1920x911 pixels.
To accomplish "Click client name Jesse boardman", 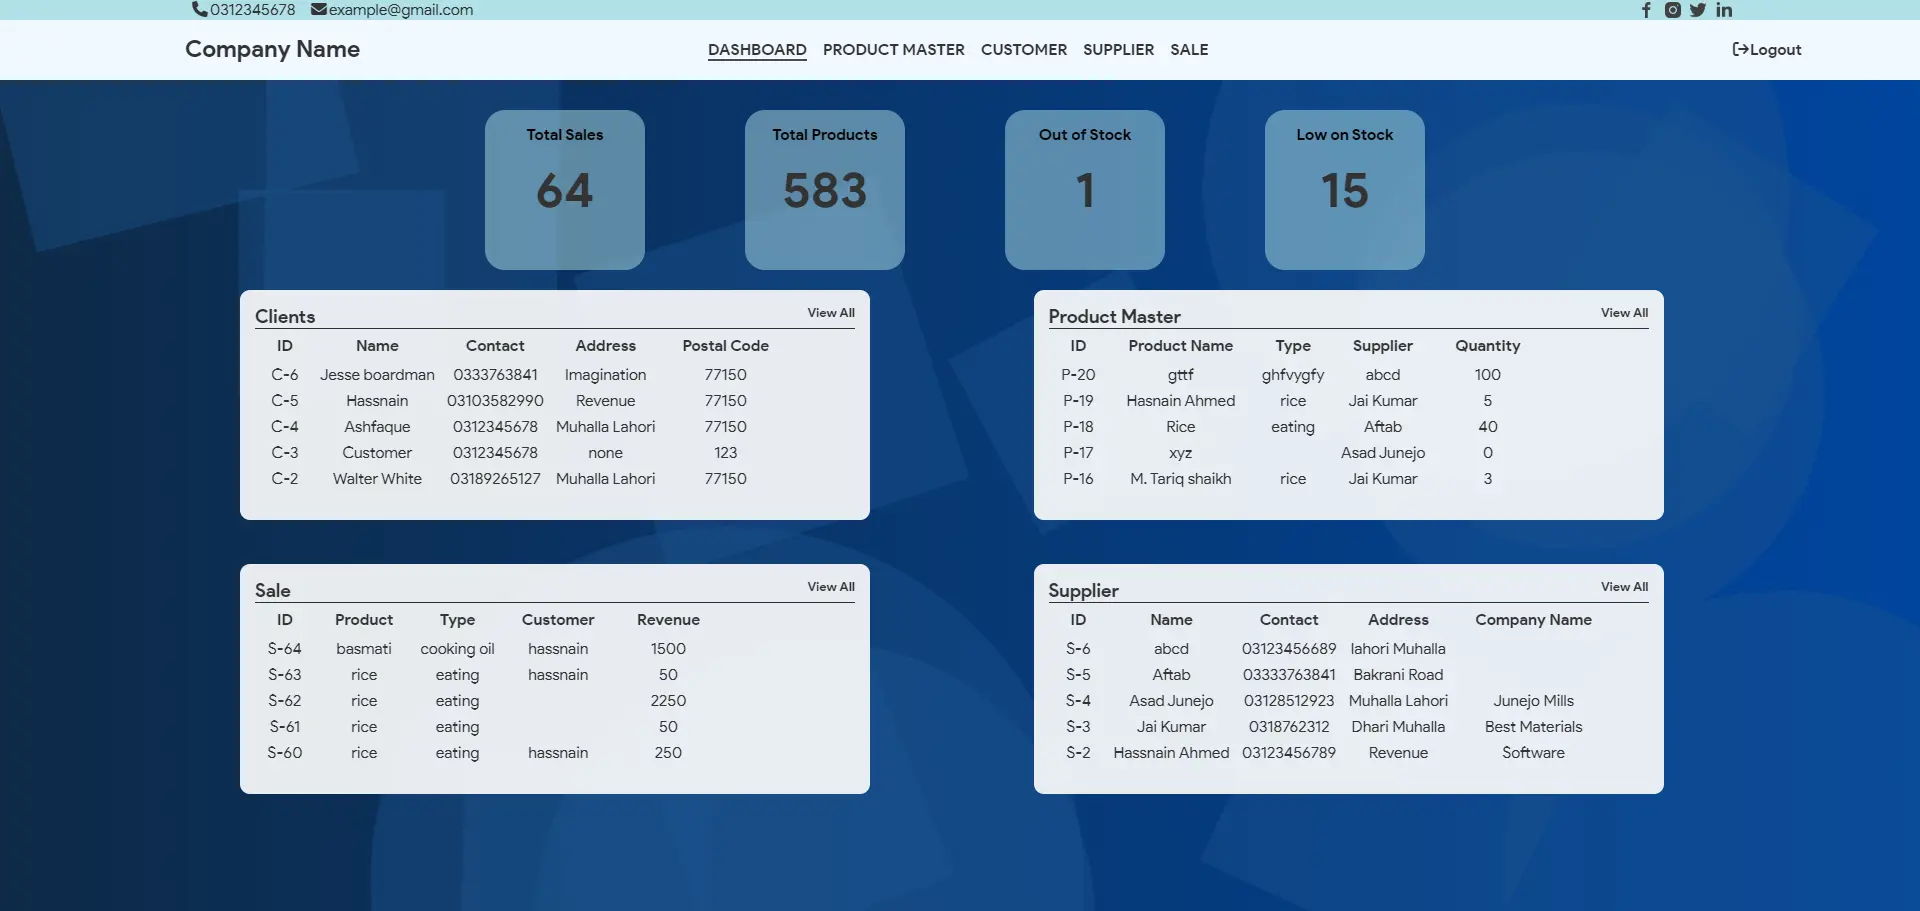I will (377, 375).
